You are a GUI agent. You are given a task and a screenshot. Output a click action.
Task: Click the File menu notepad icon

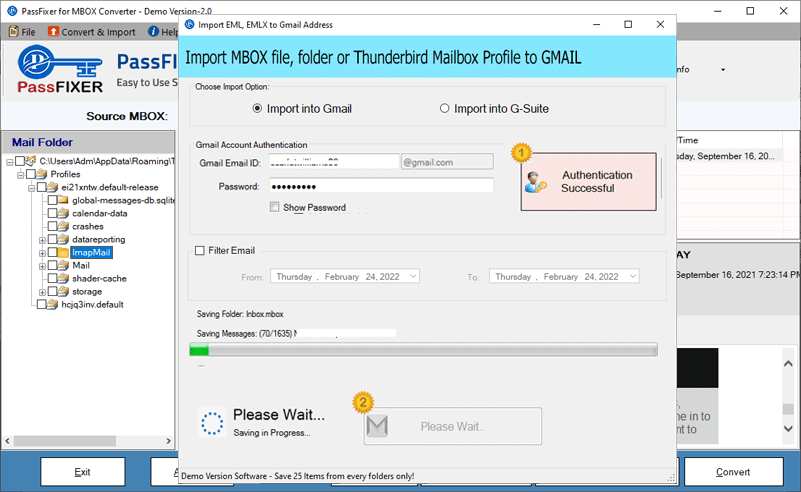[14, 31]
